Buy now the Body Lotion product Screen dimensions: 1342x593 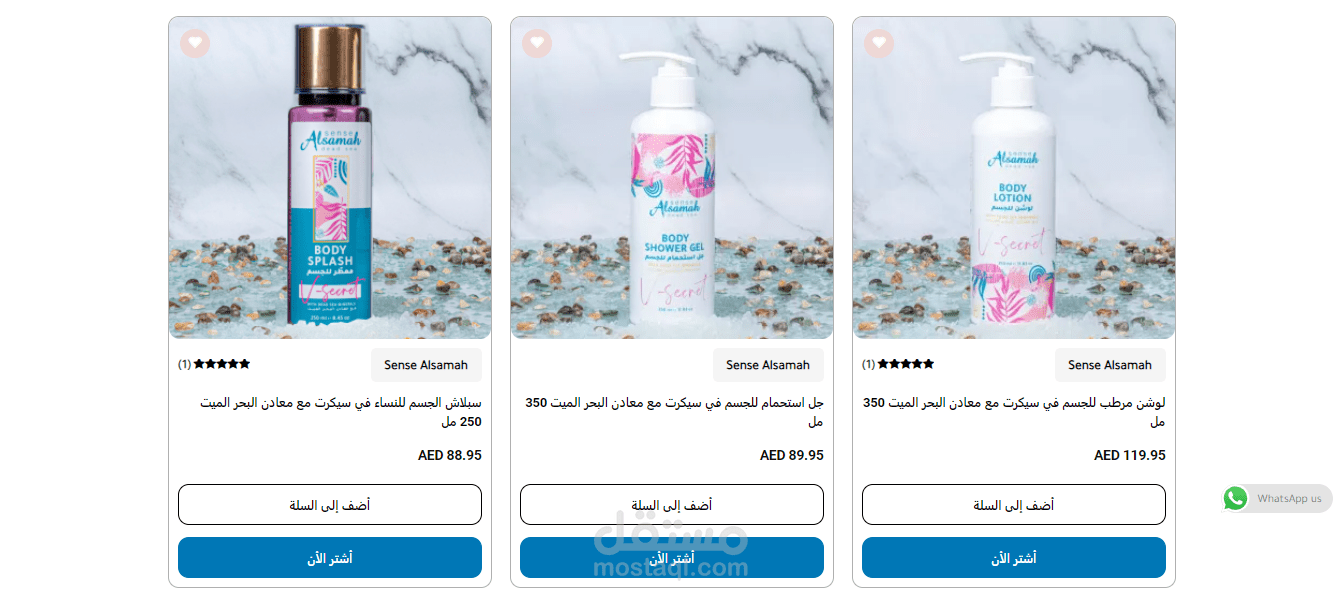1014,558
